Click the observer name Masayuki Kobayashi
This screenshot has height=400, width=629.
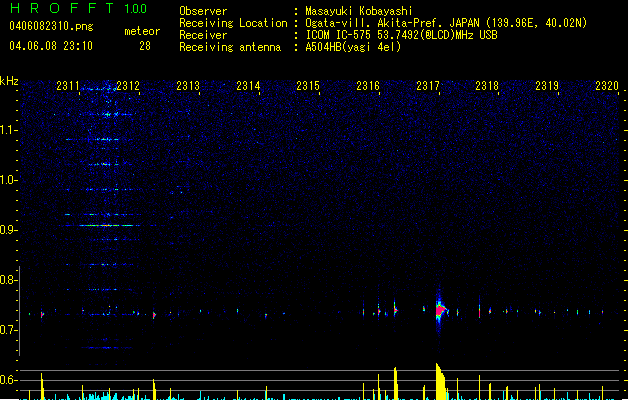click(359, 11)
